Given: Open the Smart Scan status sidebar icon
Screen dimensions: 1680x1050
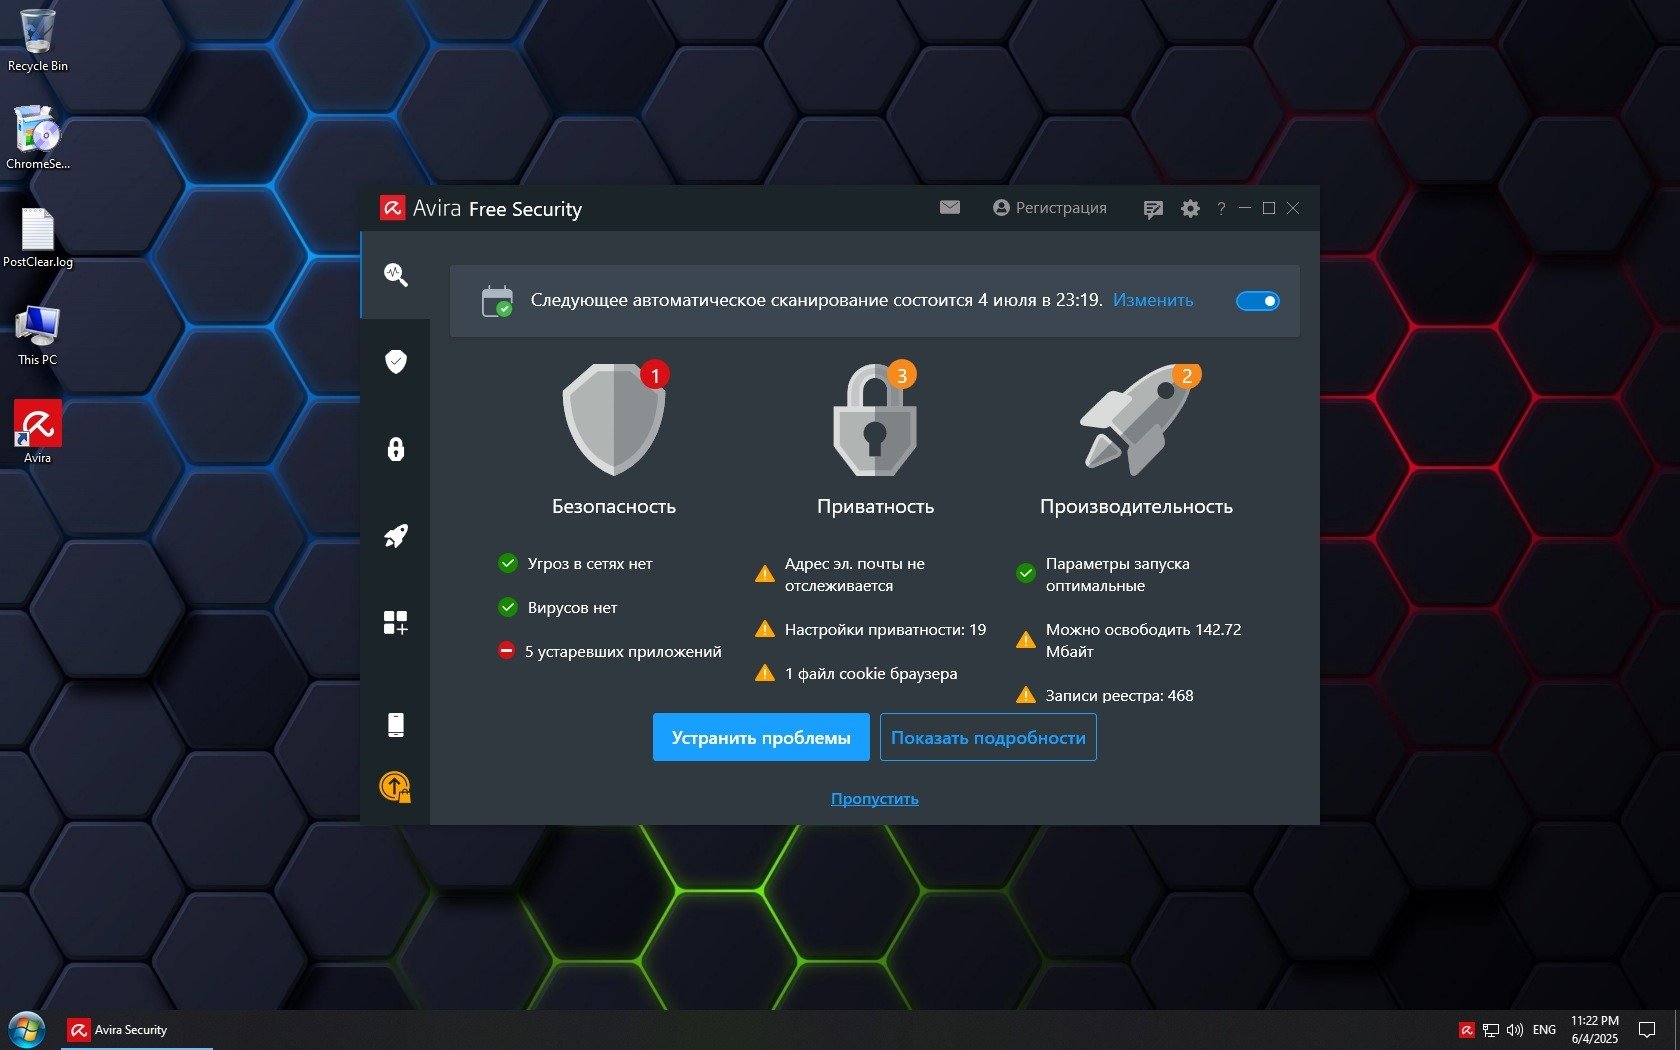Looking at the screenshot, I should [396, 274].
